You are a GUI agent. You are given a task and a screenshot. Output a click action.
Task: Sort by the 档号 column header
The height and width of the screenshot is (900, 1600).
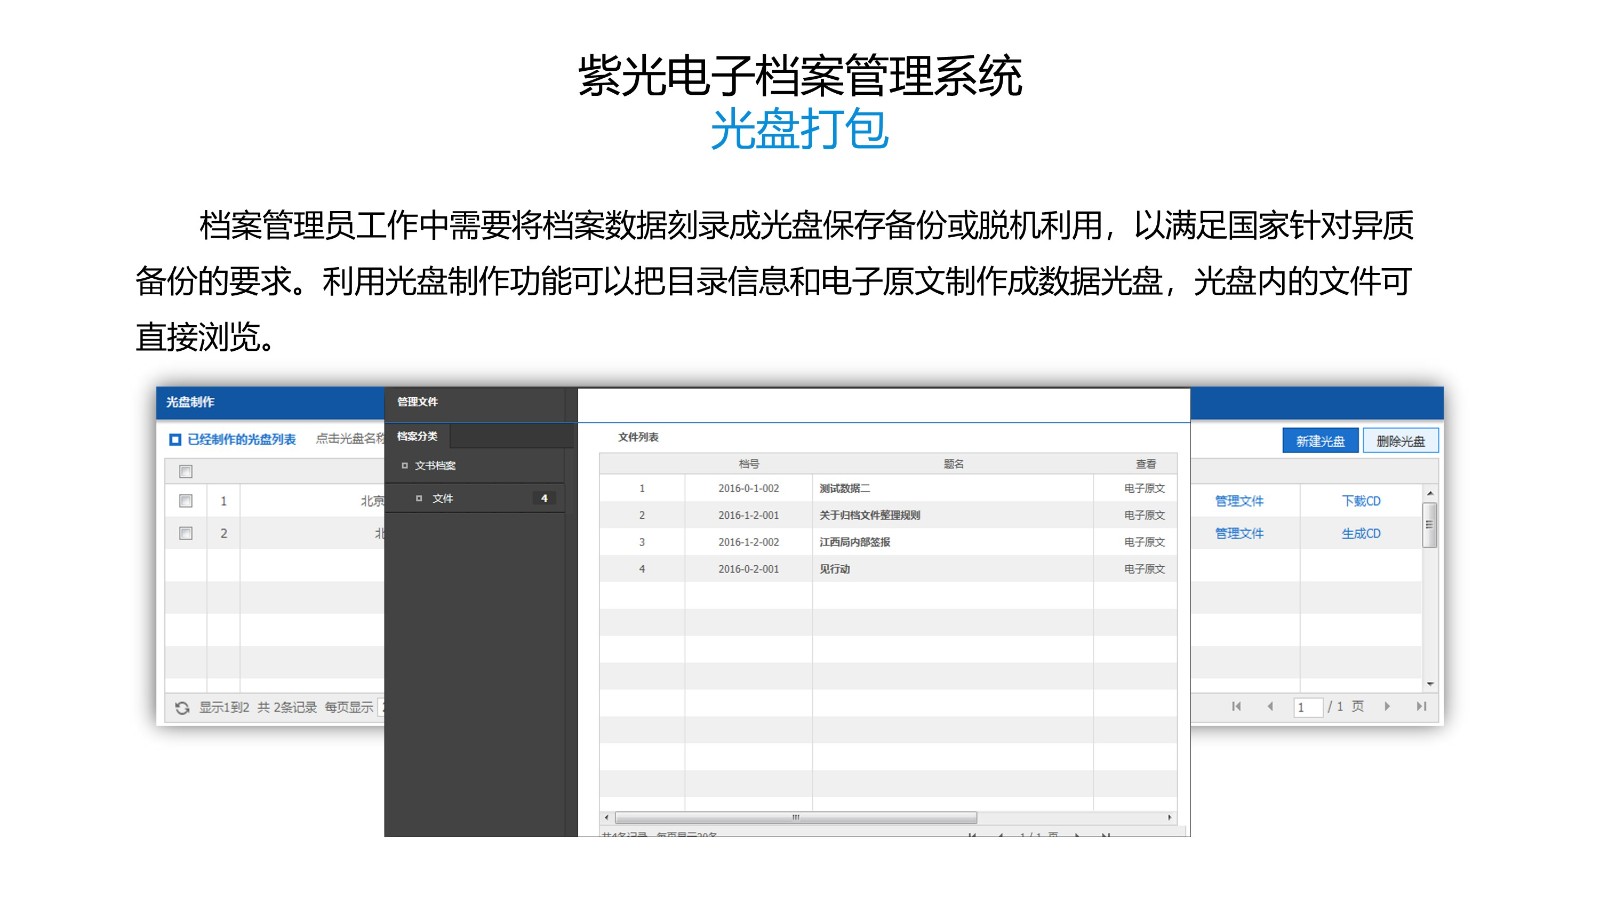click(749, 464)
